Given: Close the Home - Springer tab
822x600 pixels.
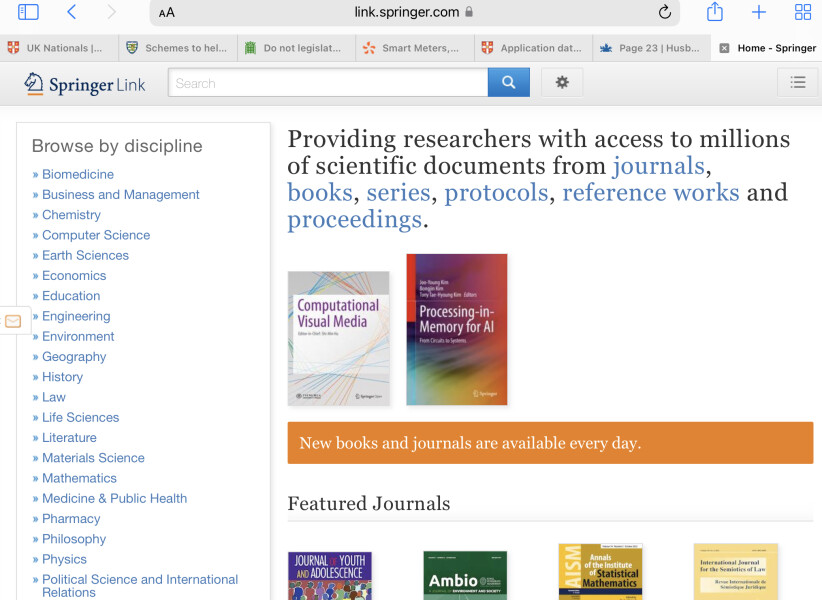Looking at the screenshot, I should (724, 48).
